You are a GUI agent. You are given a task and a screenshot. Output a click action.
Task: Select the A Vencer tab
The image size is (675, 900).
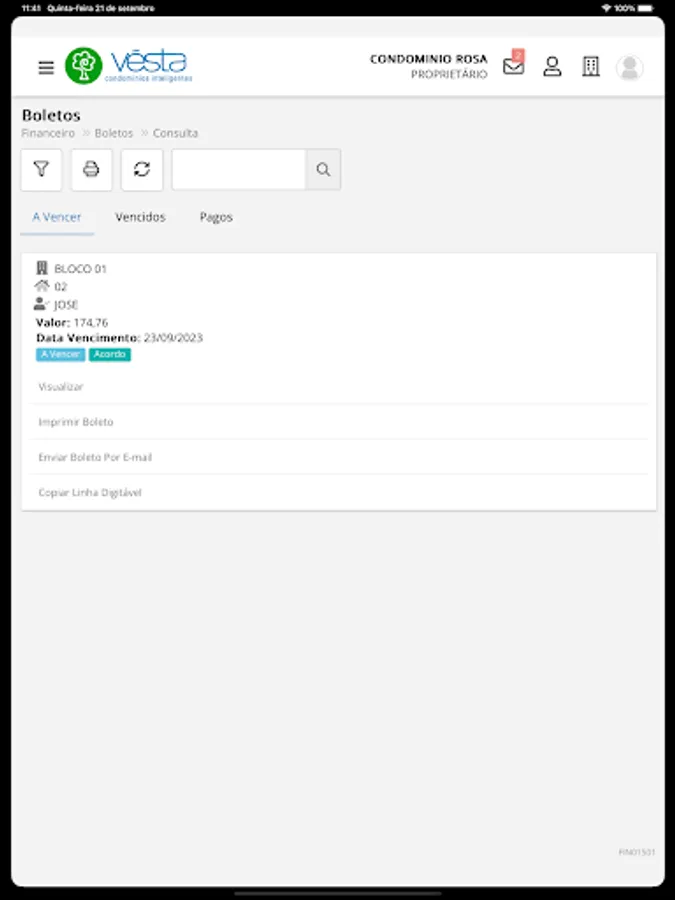[x=57, y=218]
